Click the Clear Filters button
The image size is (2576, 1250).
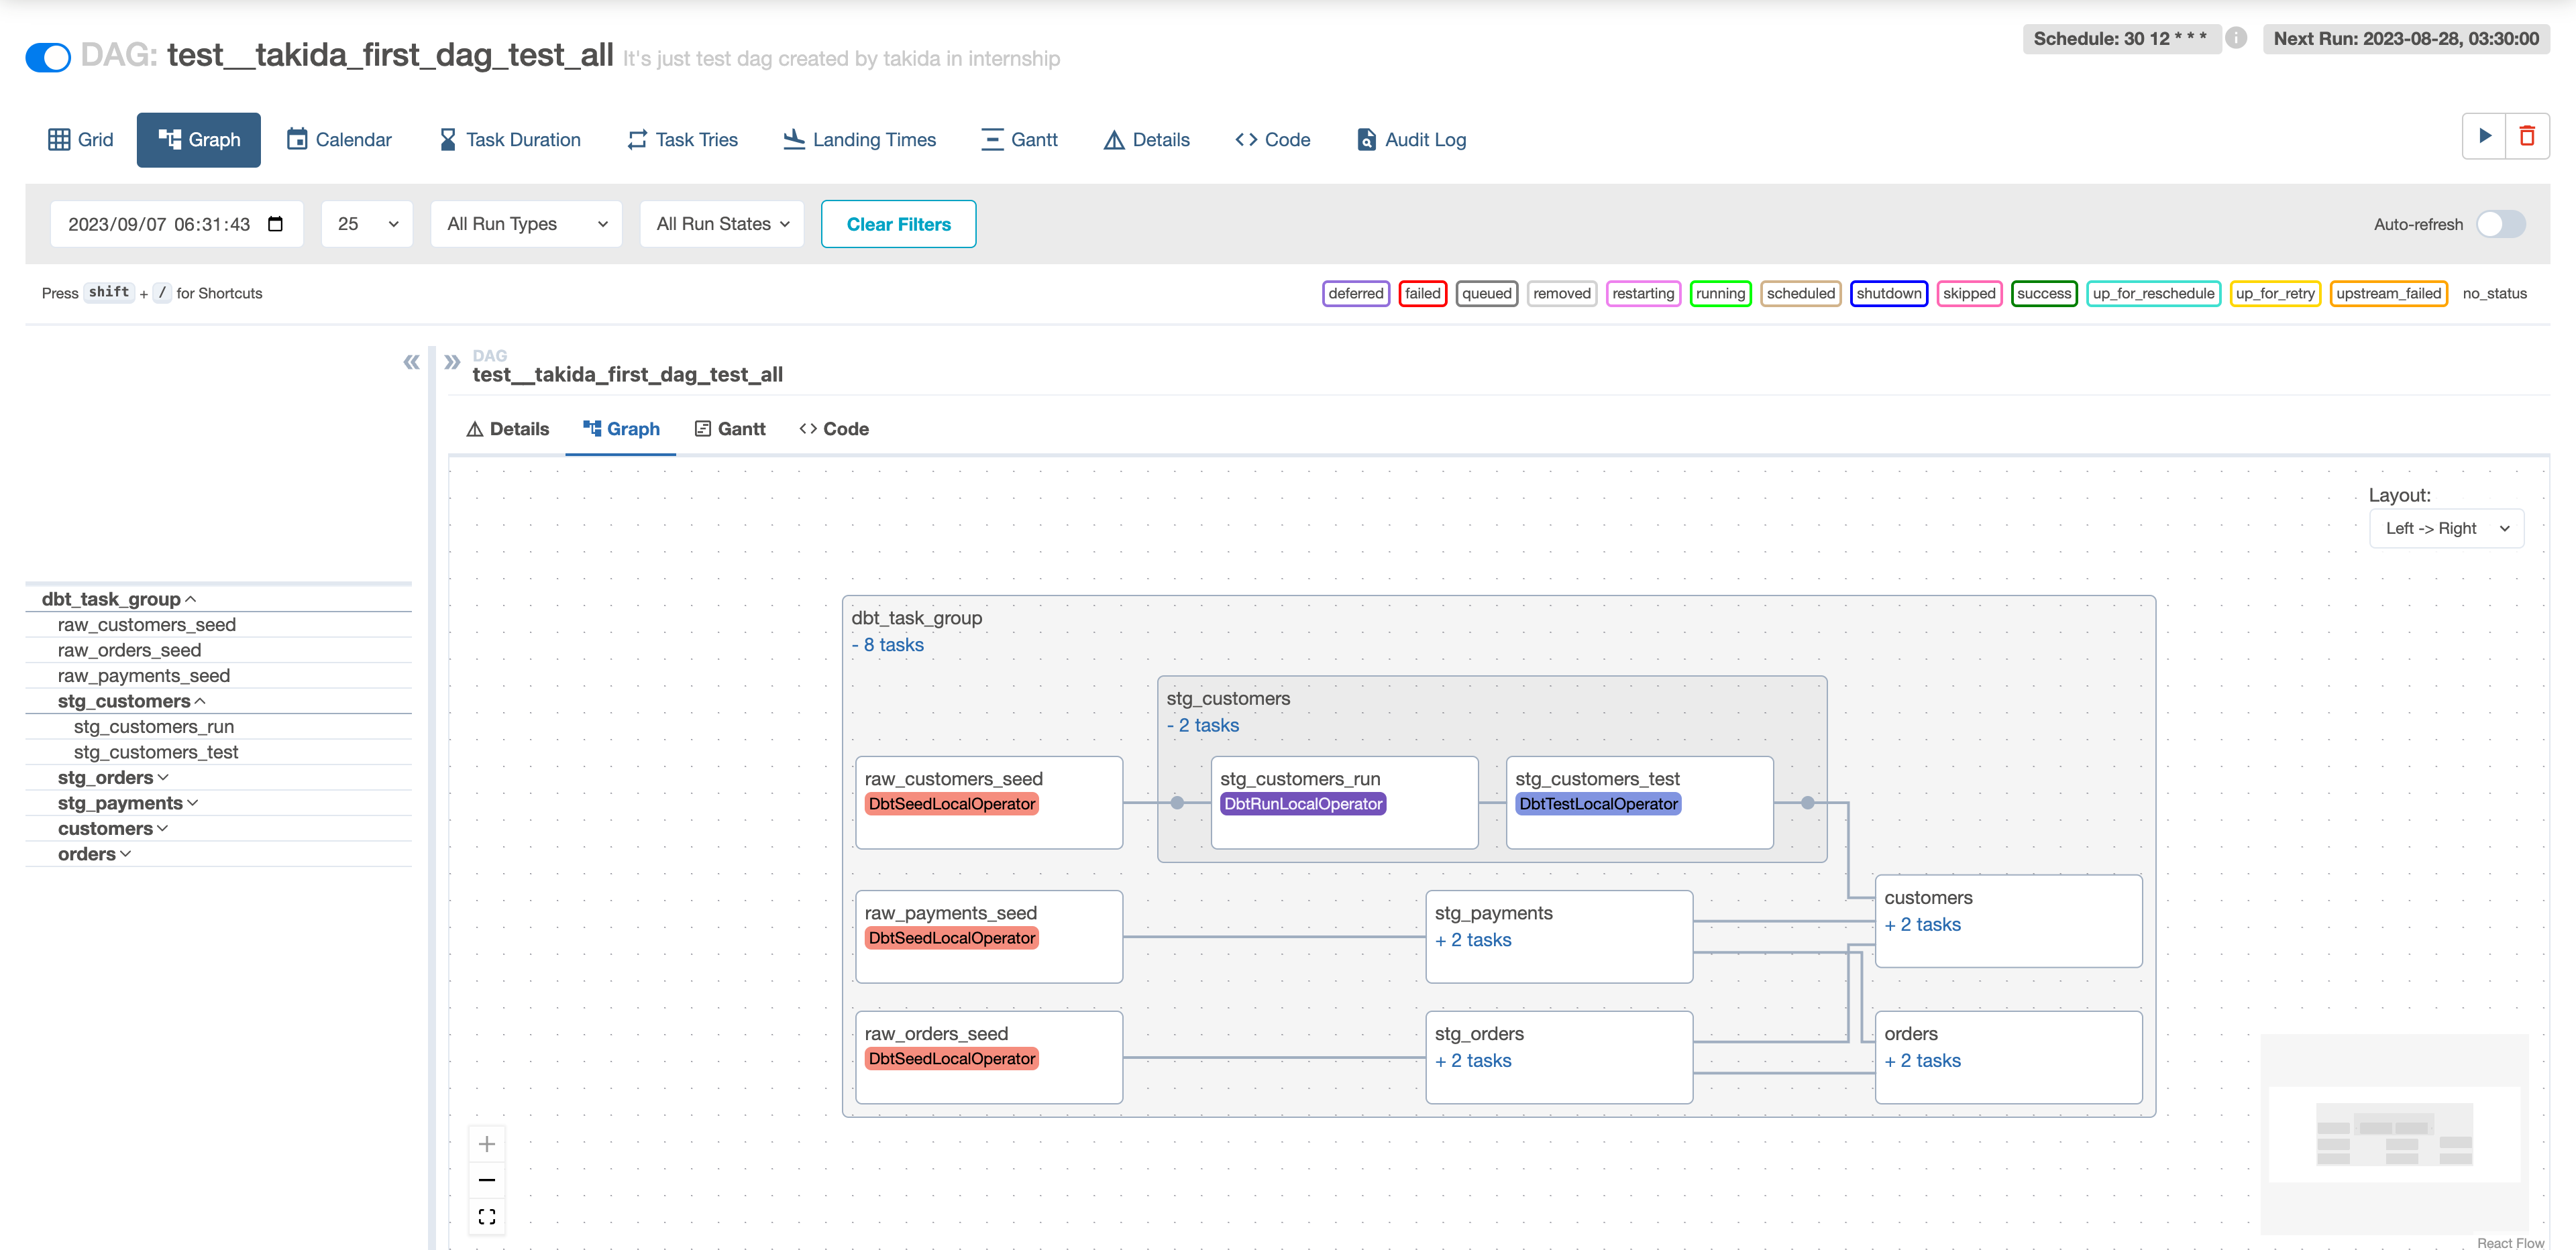click(x=898, y=224)
